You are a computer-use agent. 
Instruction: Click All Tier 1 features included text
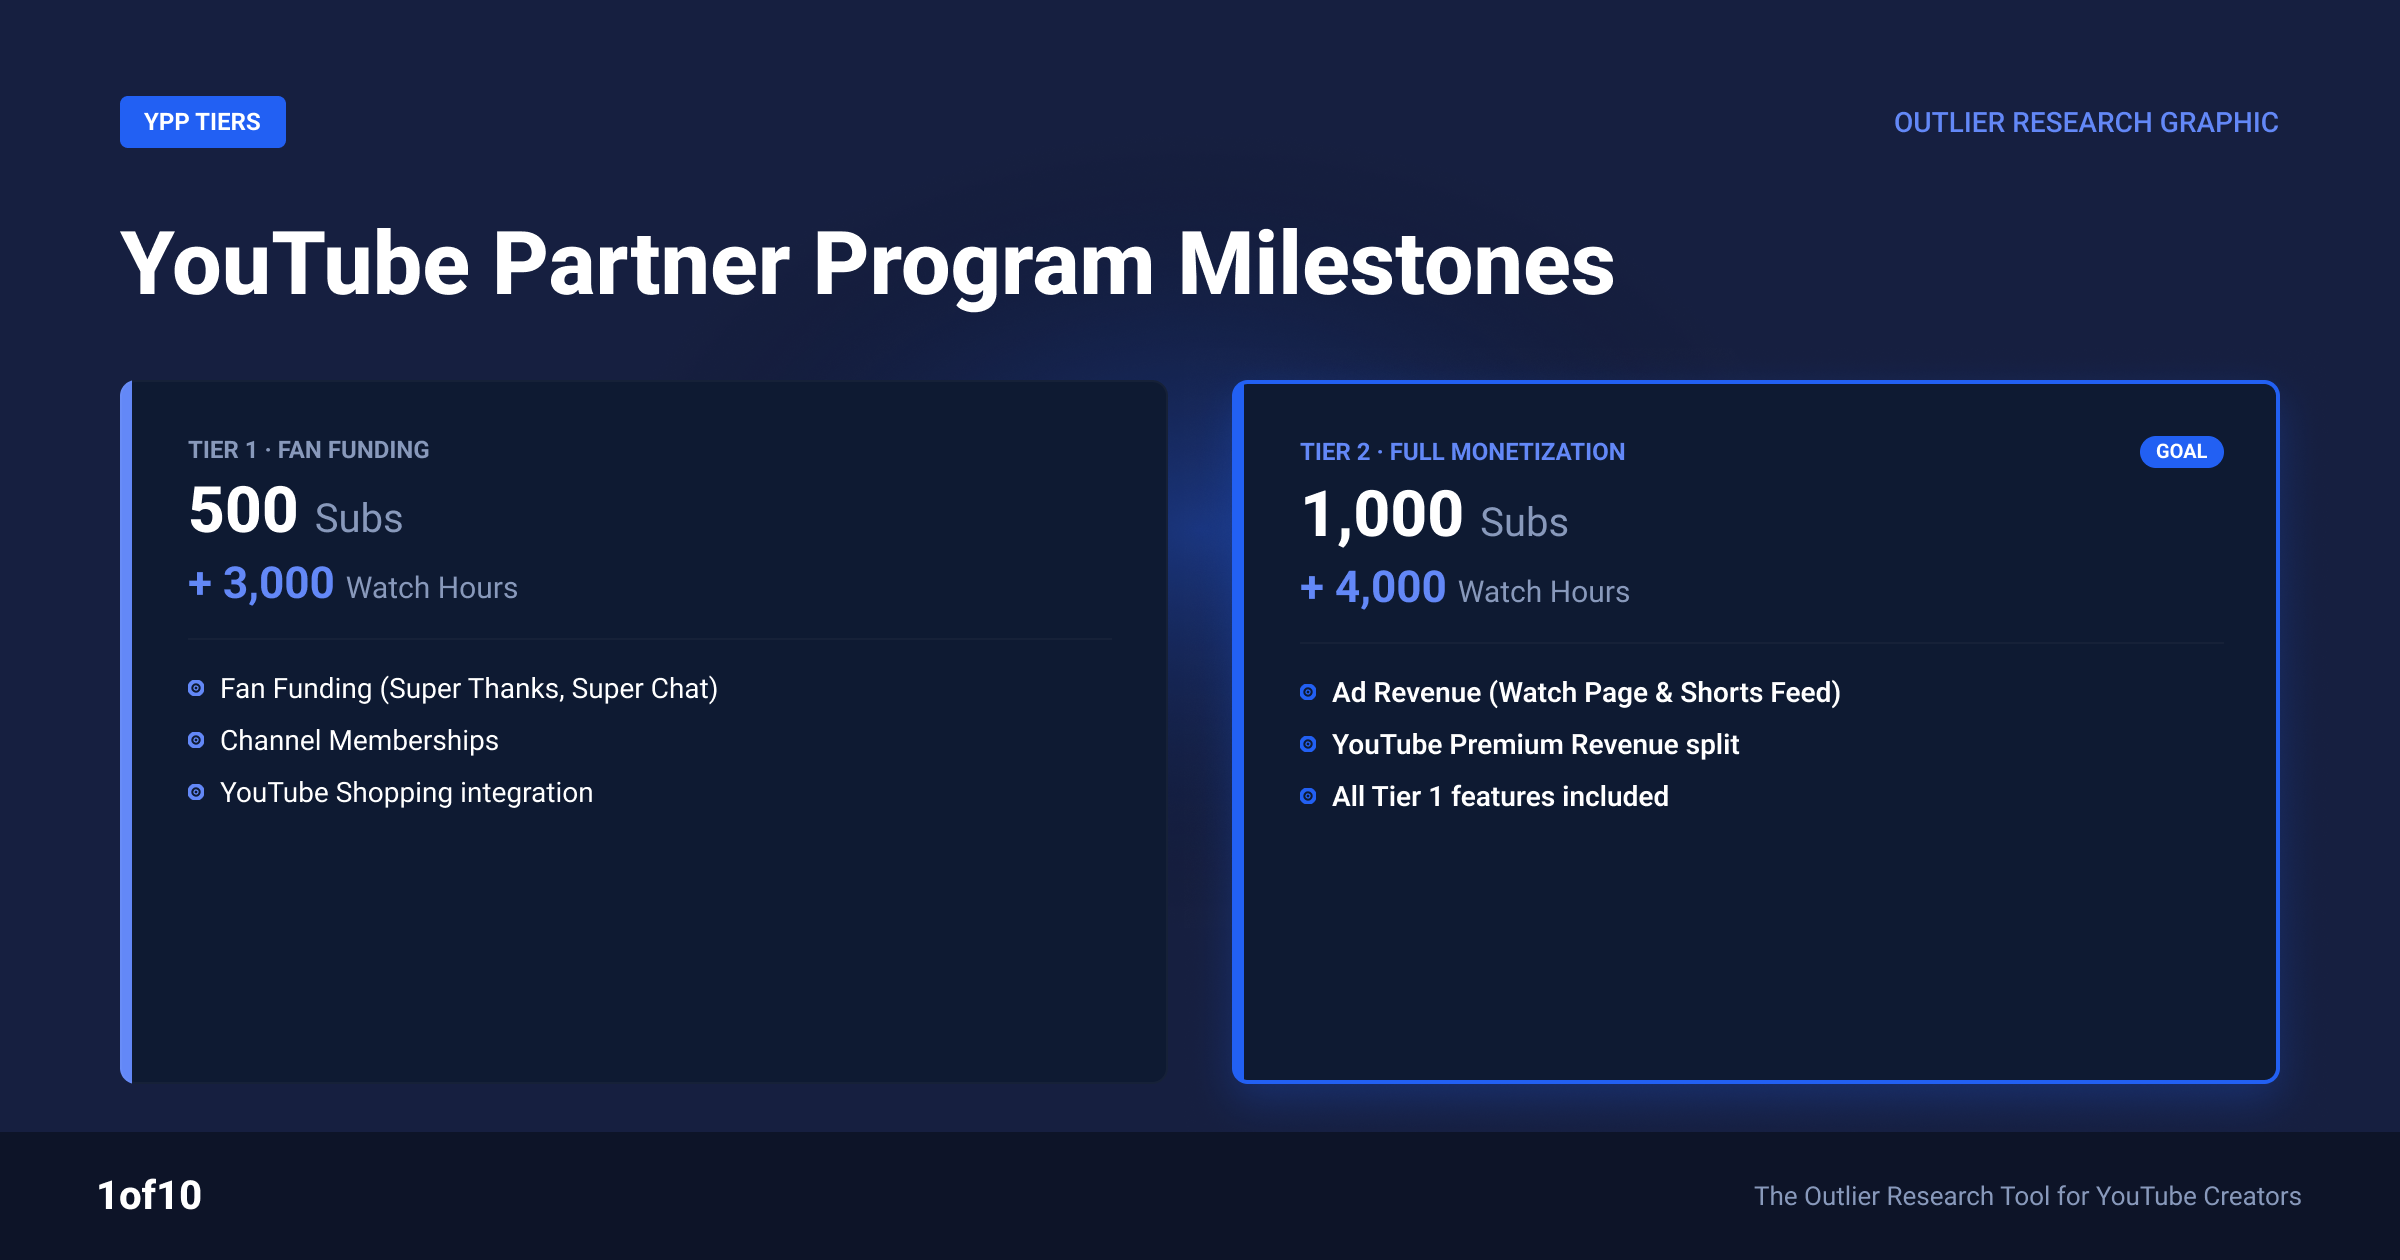pyautogui.click(x=1500, y=797)
